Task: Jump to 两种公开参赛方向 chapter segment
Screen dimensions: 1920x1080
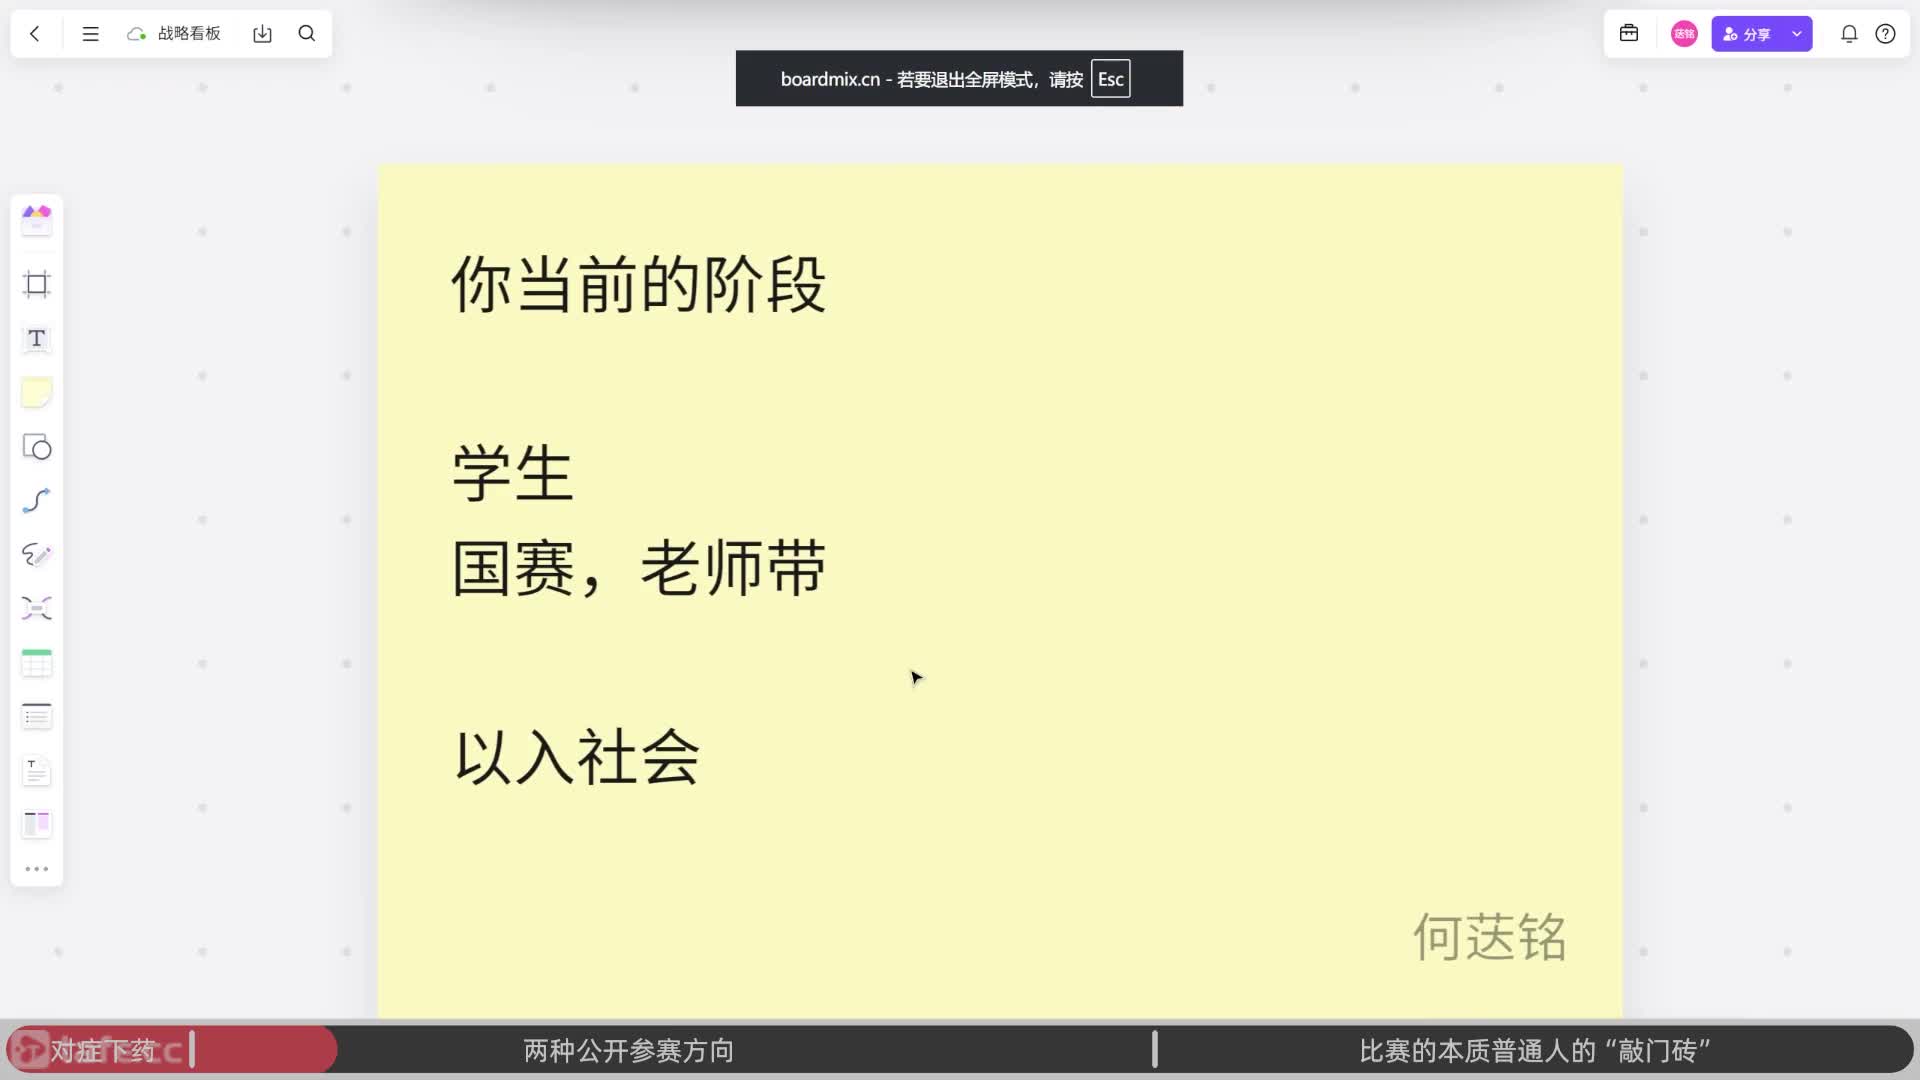Action: pos(628,1051)
